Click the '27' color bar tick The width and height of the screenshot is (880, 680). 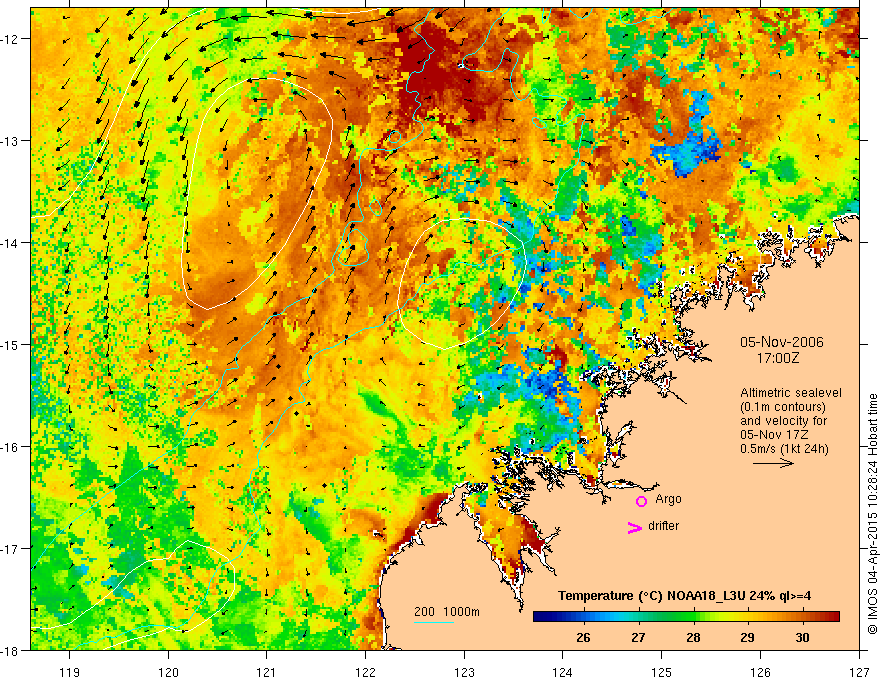tap(638, 637)
